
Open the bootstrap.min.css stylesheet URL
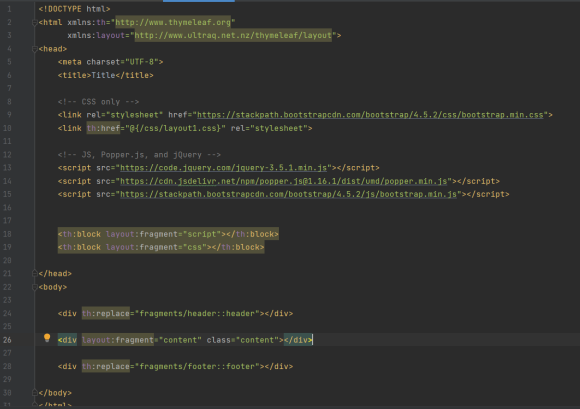pos(370,115)
